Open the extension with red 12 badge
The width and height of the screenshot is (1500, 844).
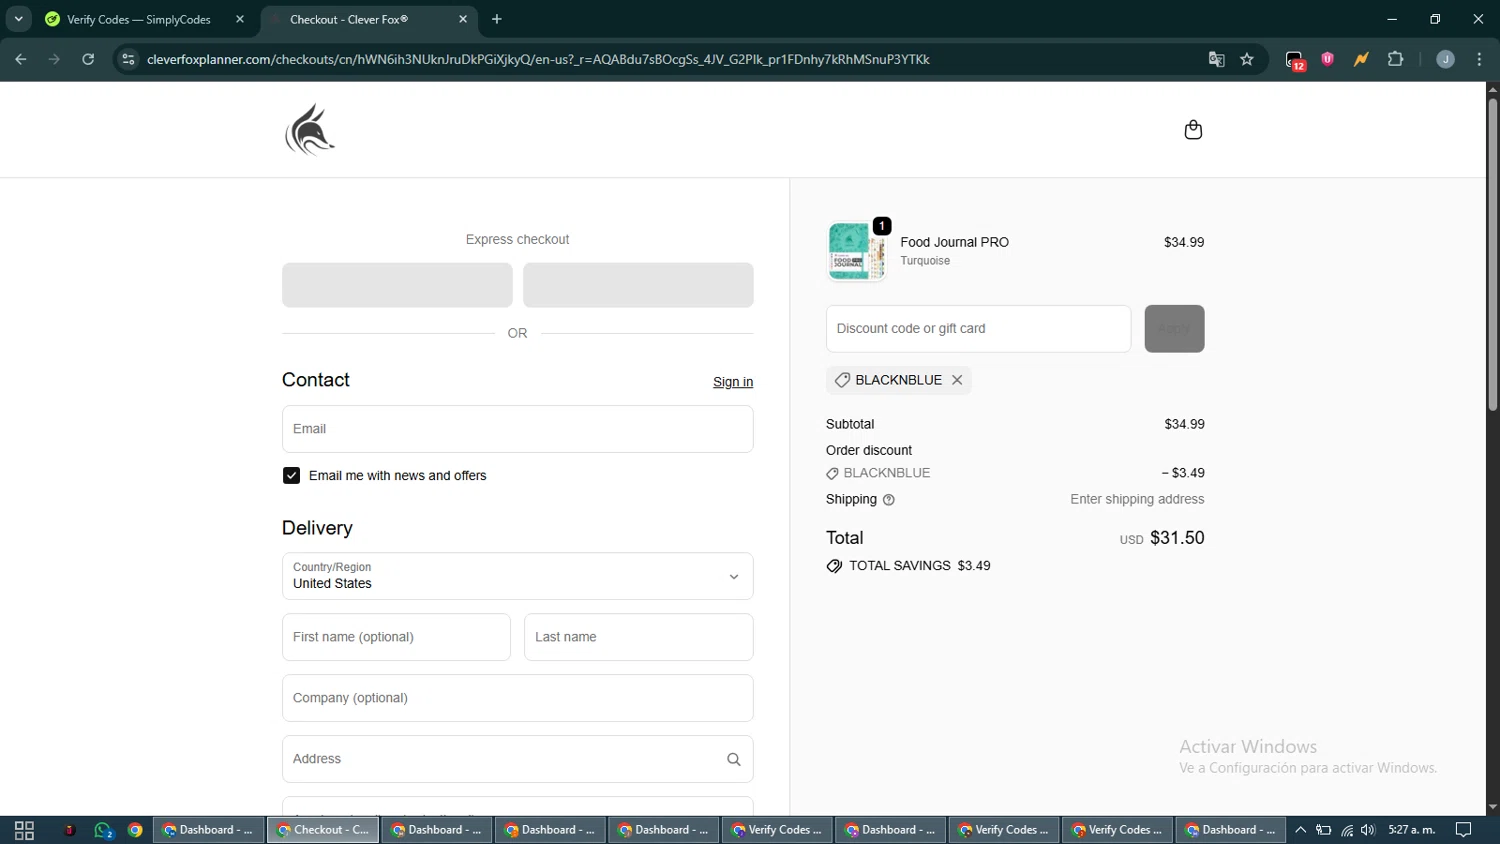click(x=1295, y=60)
